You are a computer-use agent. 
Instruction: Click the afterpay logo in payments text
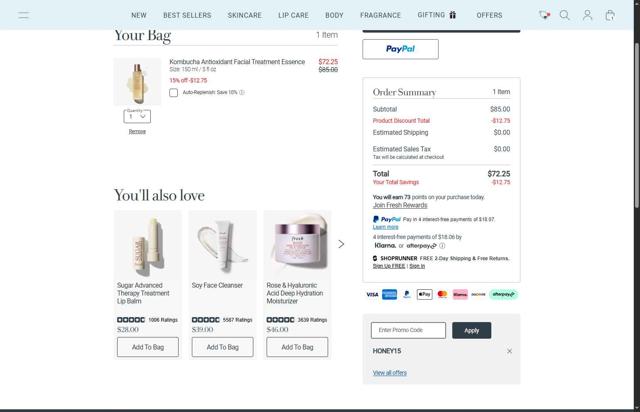click(422, 246)
